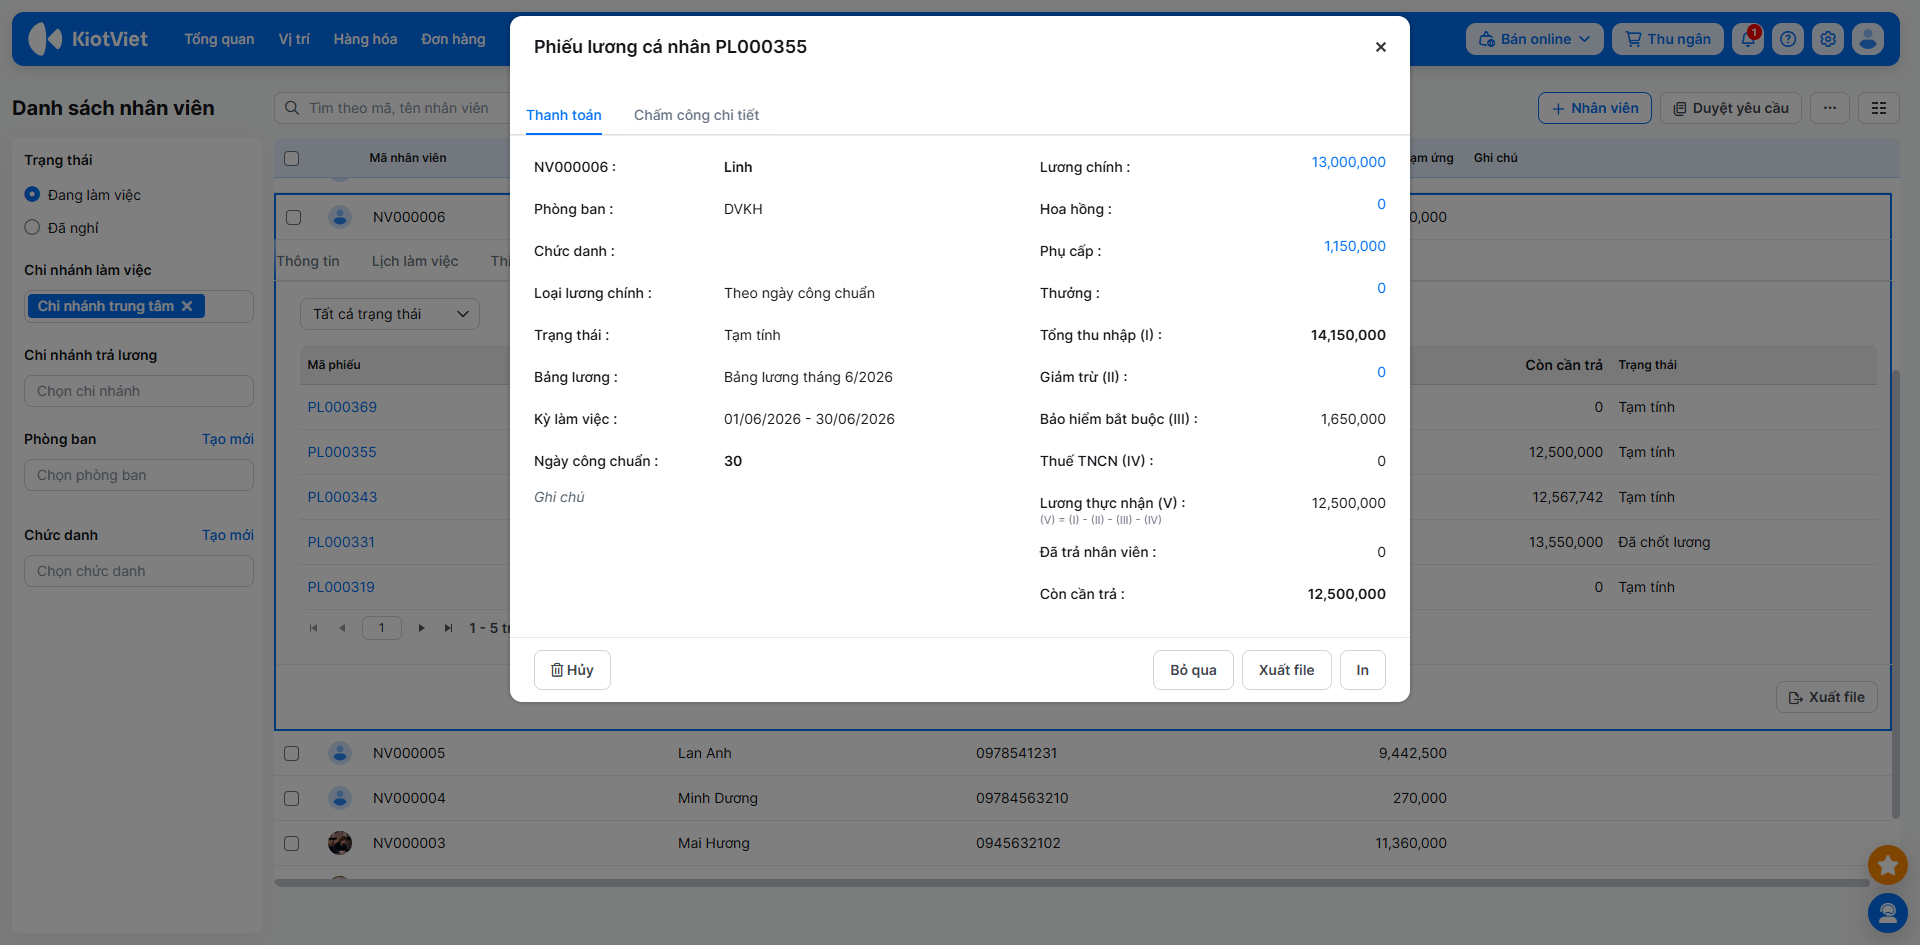The height and width of the screenshot is (945, 1920).
Task: Click the KiotViet logo icon
Action: pyautogui.click(x=44, y=39)
